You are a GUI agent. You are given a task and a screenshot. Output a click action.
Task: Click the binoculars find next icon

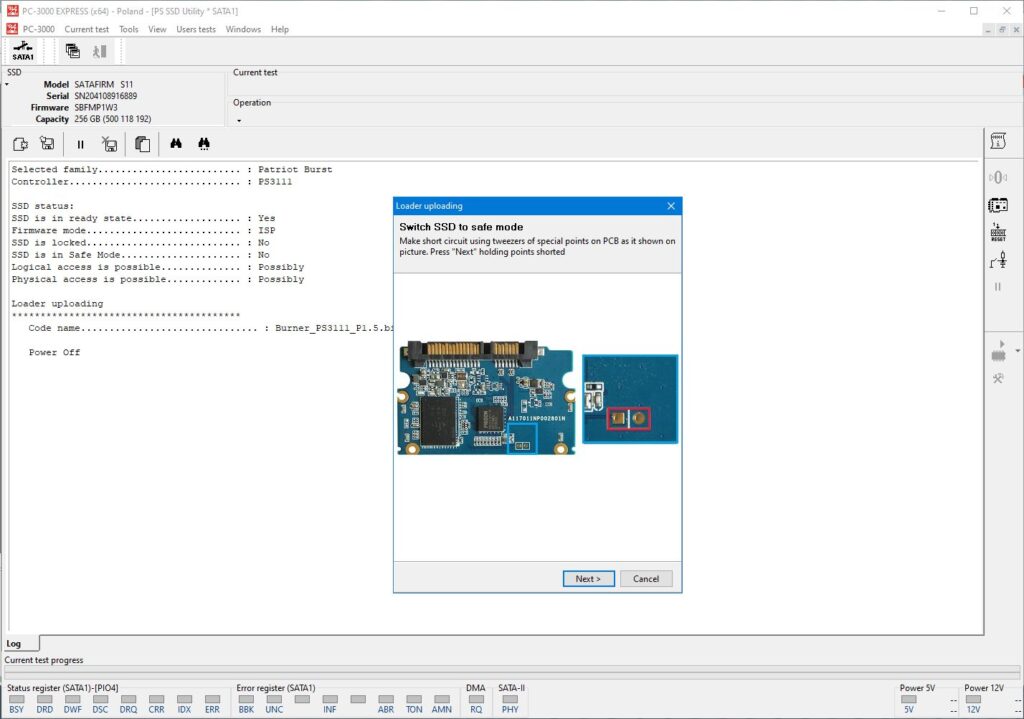pos(204,144)
